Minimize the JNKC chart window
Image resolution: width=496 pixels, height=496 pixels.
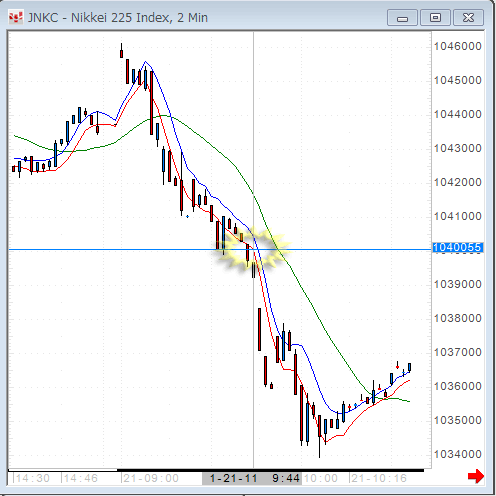tap(402, 18)
